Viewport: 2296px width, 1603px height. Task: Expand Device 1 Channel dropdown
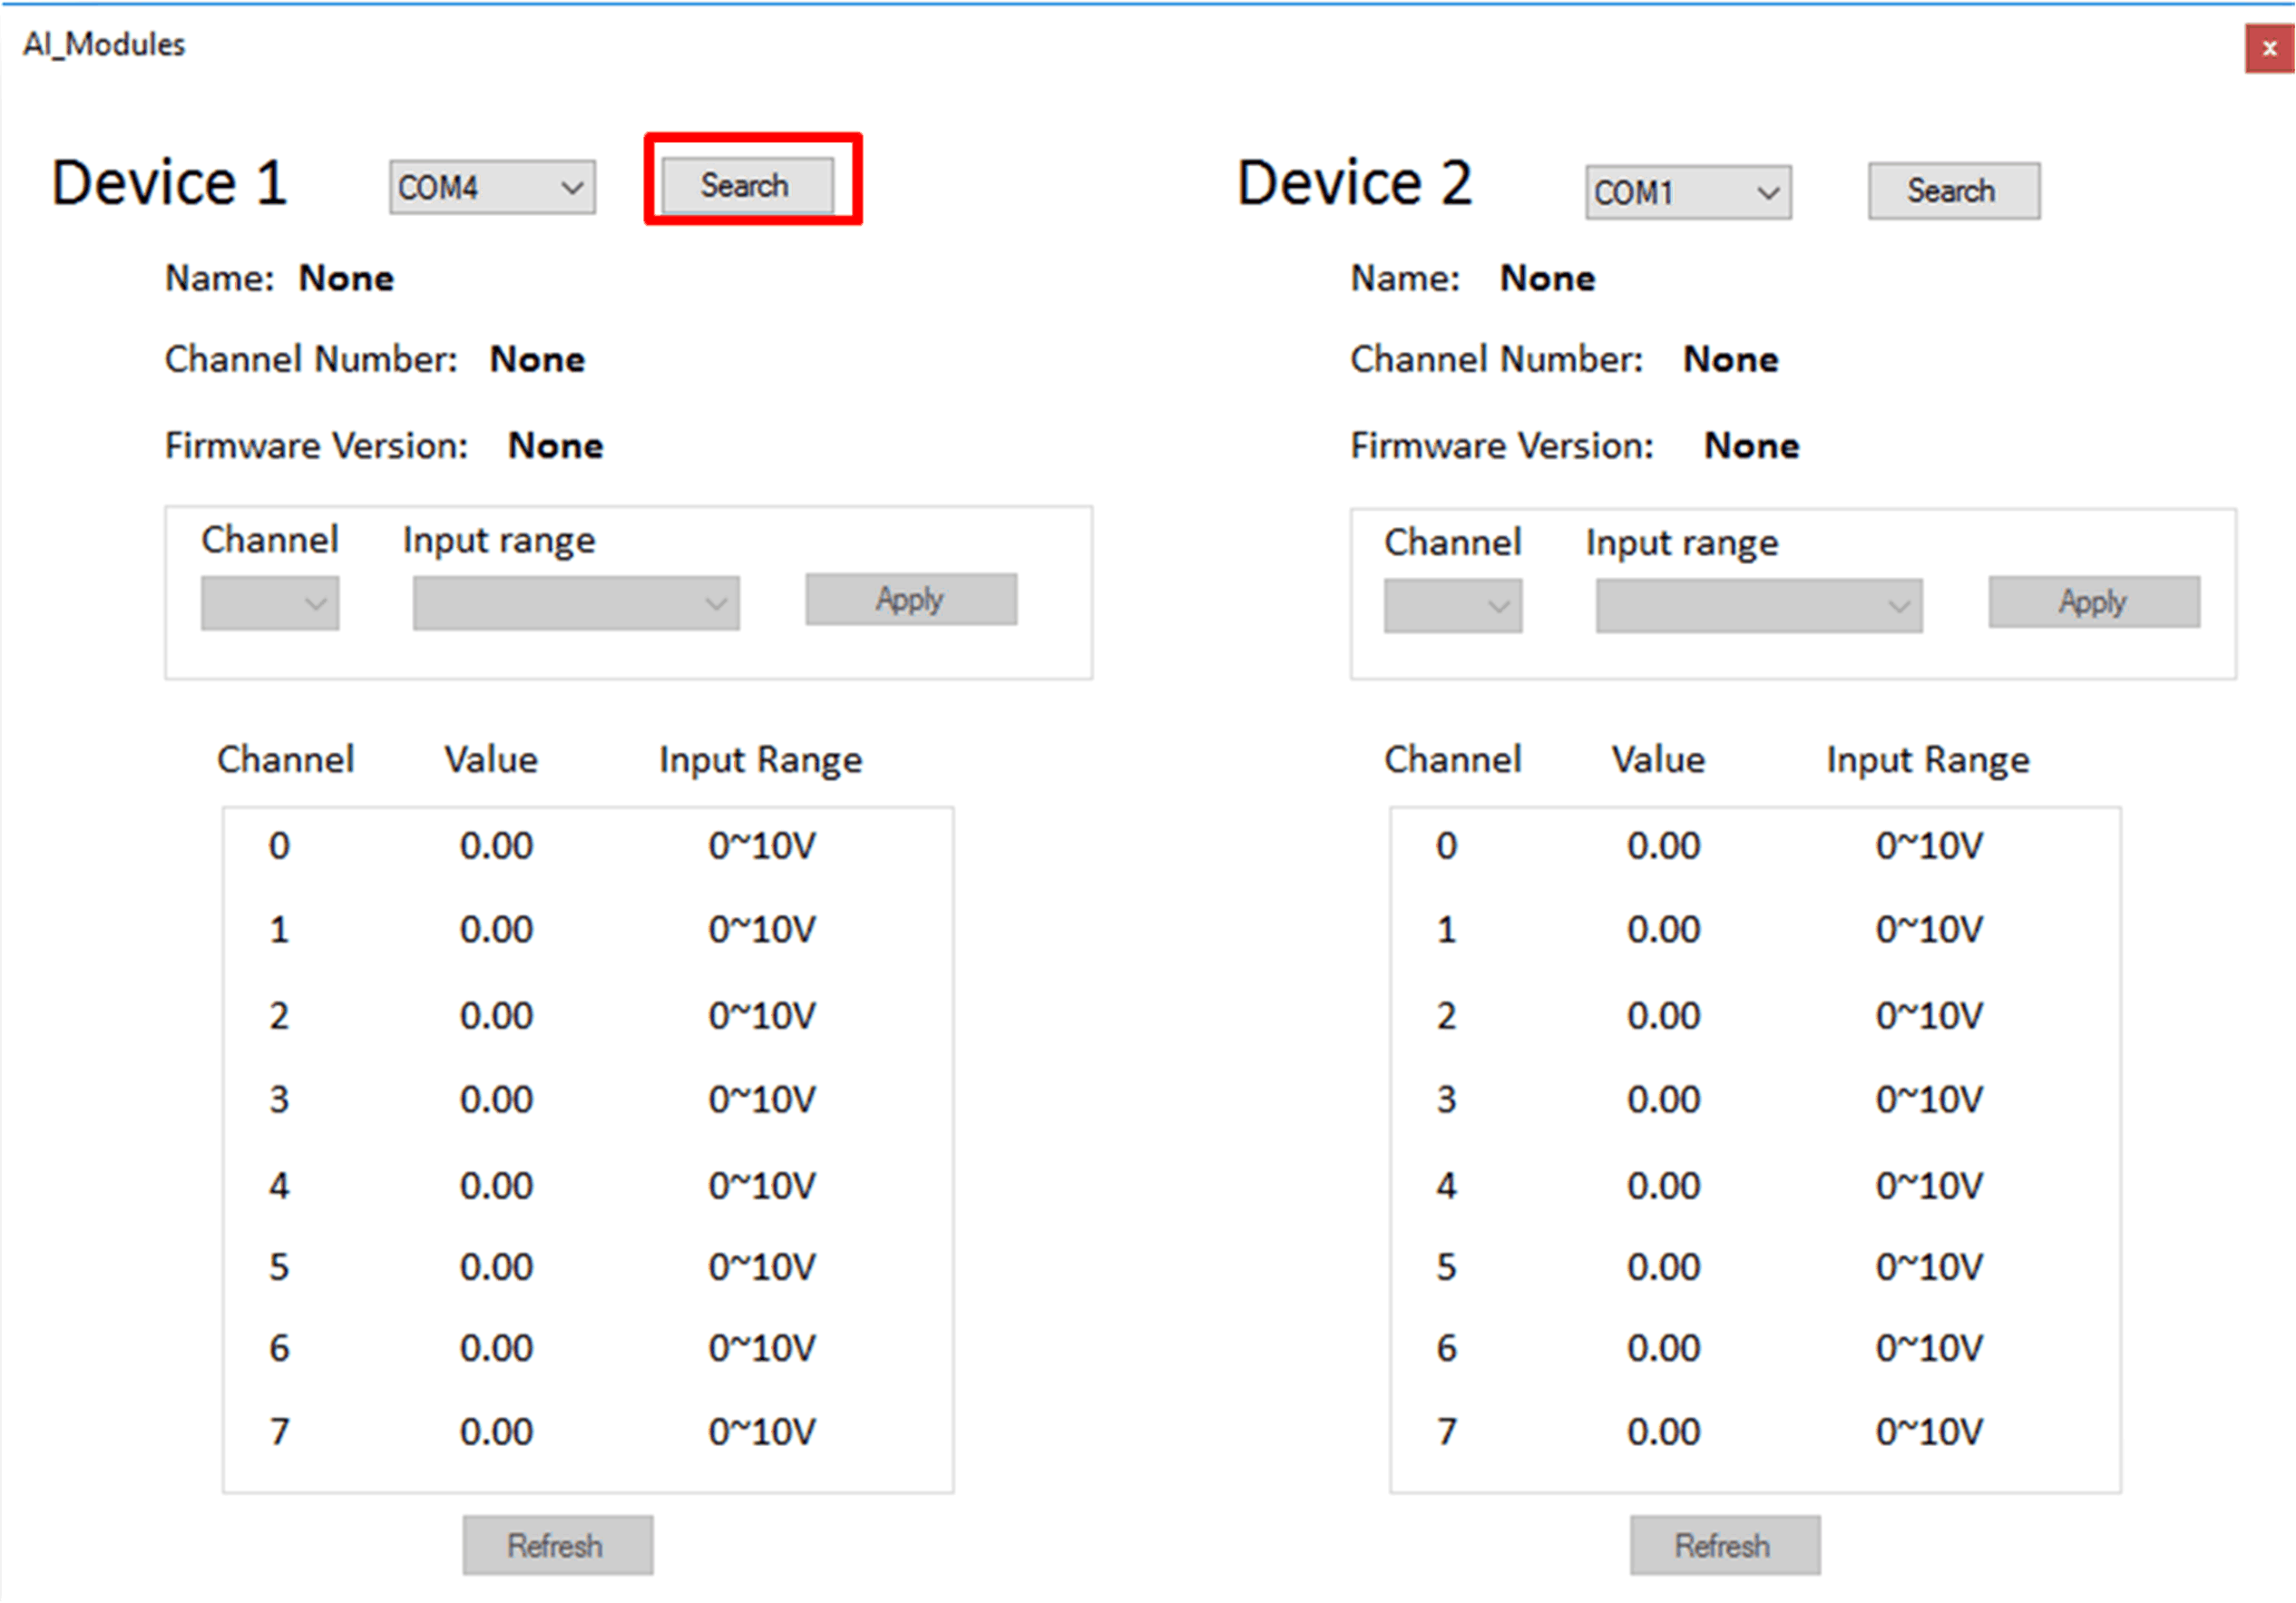[x=270, y=604]
